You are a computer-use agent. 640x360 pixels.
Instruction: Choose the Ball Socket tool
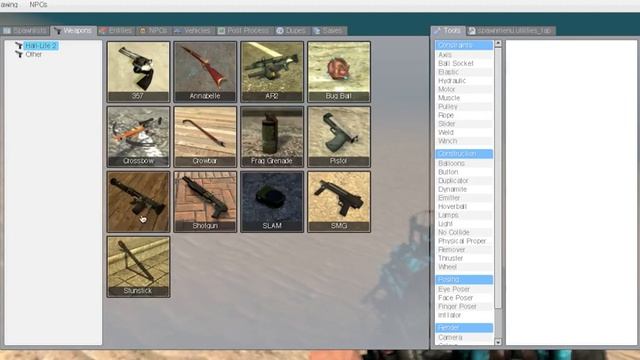click(464, 63)
